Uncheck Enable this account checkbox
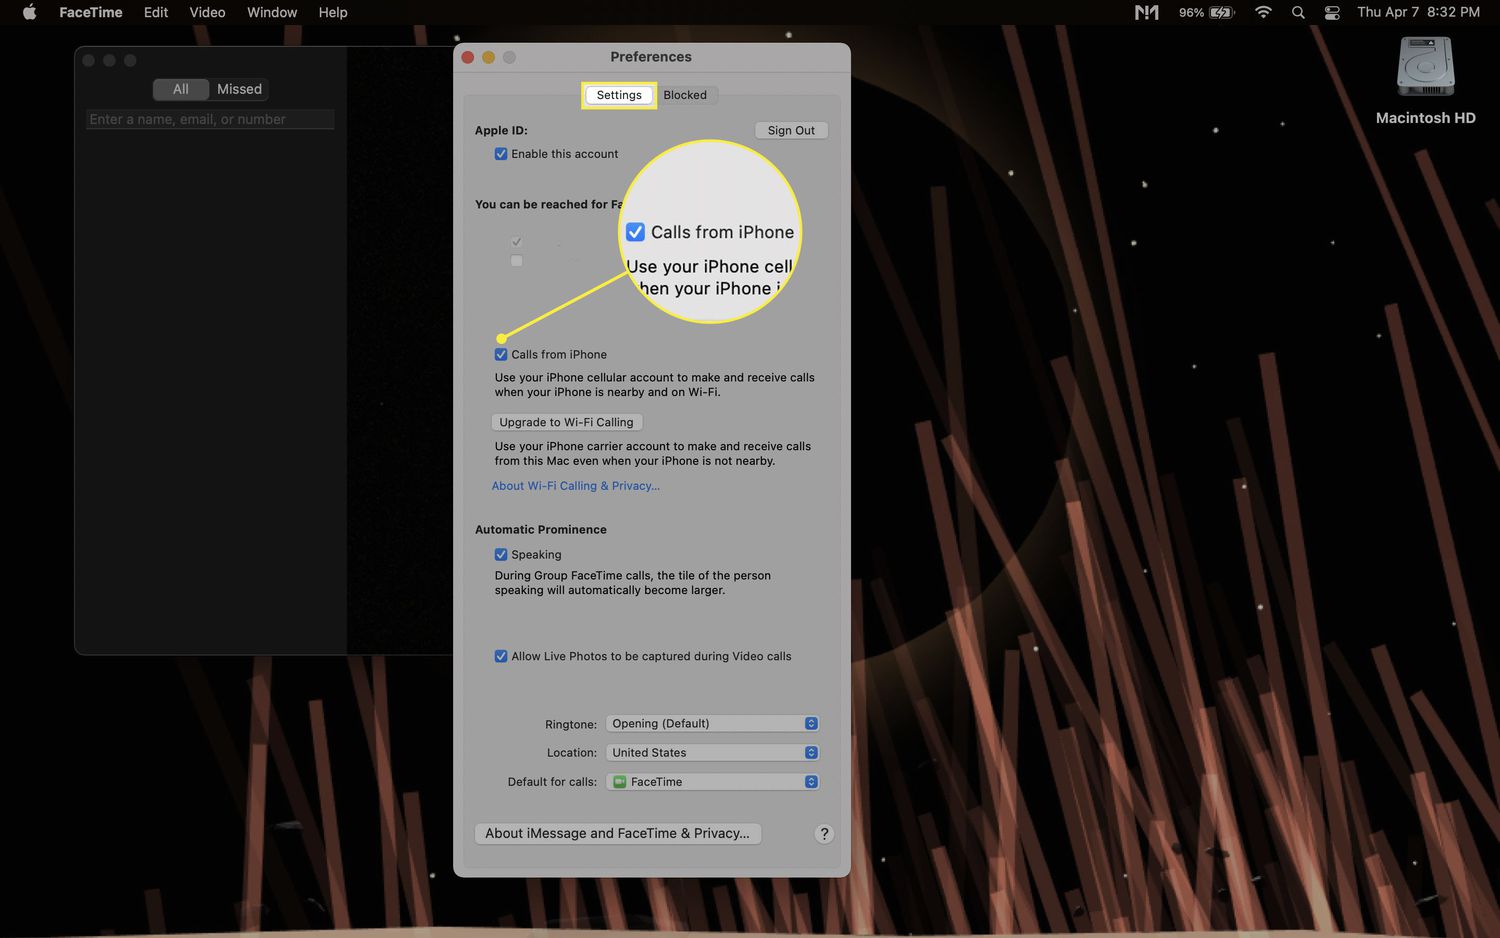 click(x=501, y=154)
